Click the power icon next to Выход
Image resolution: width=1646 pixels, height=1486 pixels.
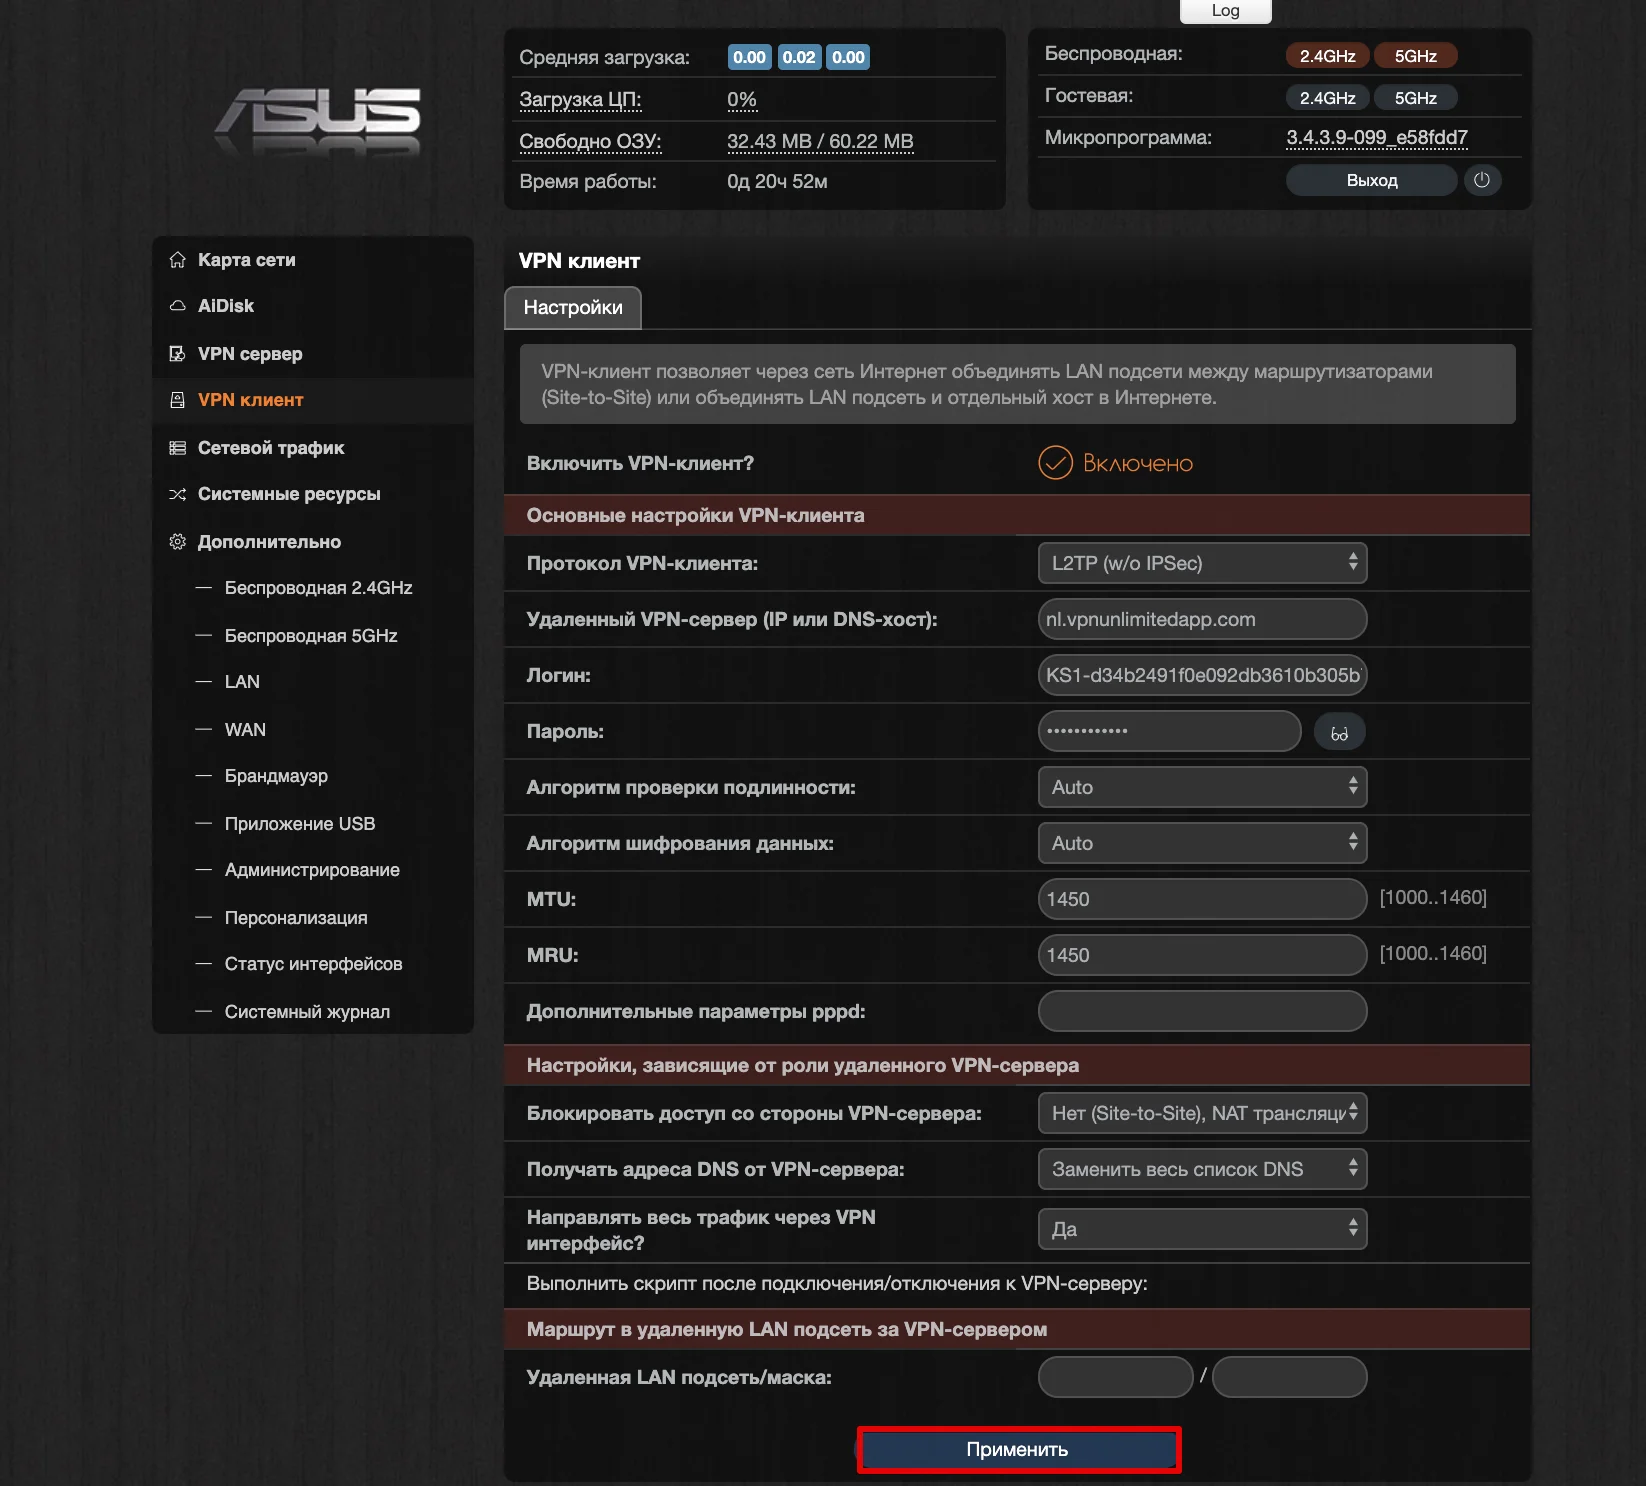coord(1482,180)
